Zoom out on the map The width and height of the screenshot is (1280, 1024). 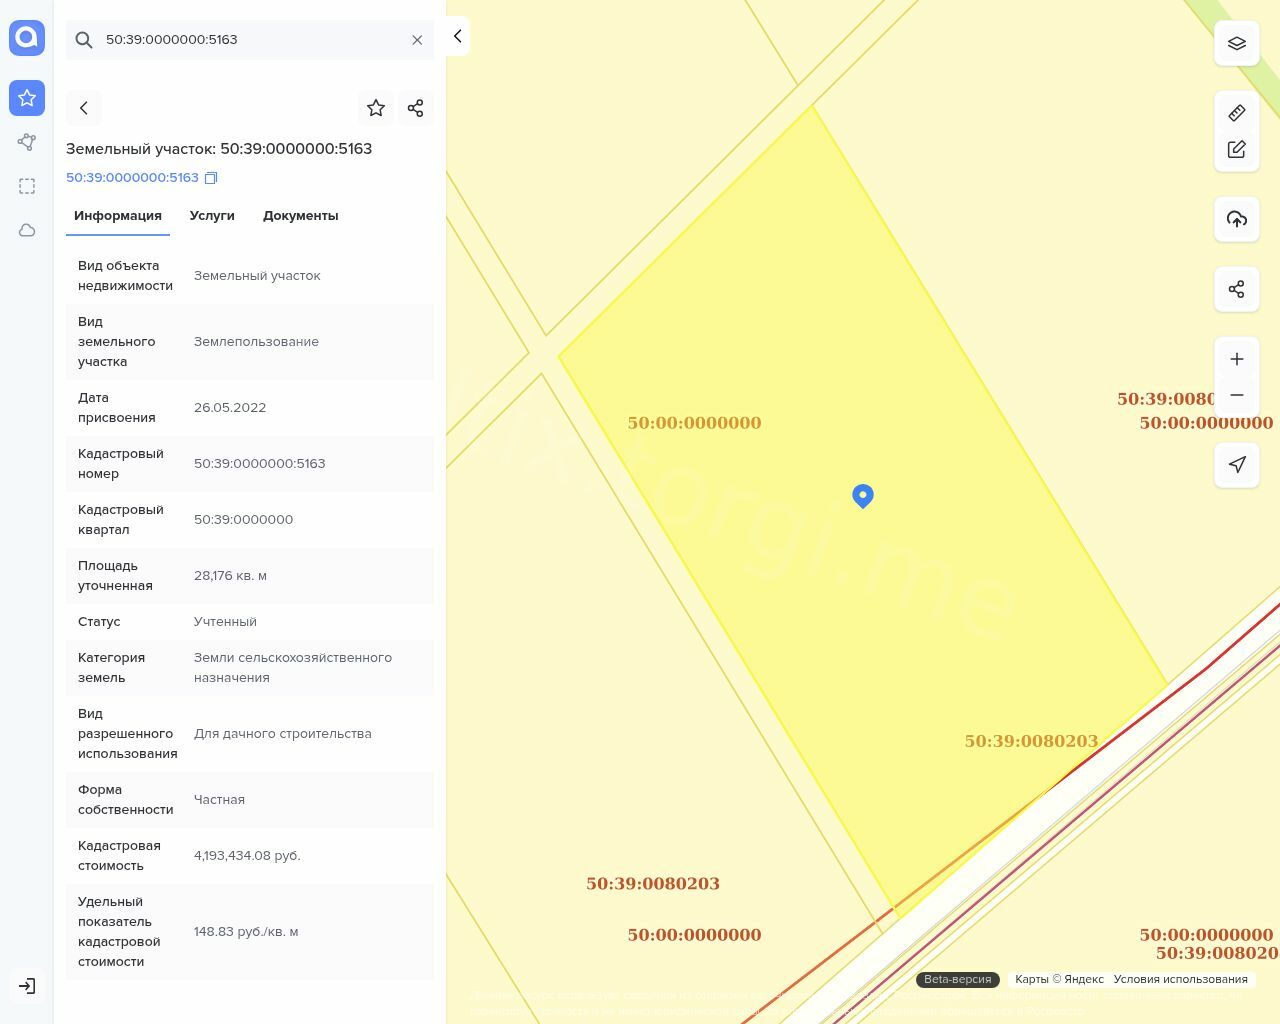pyautogui.click(x=1236, y=395)
